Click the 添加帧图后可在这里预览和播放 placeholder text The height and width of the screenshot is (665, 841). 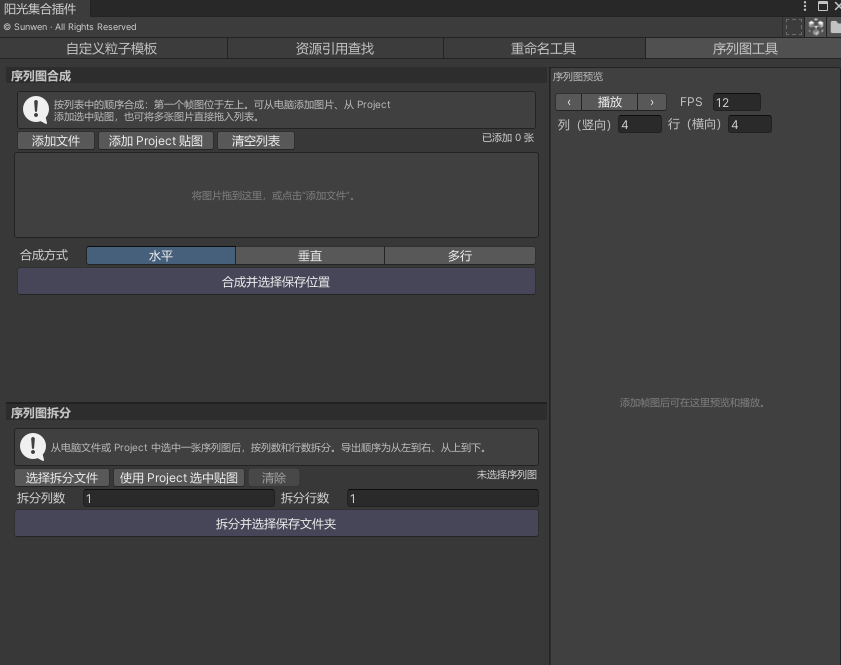[x=692, y=402]
